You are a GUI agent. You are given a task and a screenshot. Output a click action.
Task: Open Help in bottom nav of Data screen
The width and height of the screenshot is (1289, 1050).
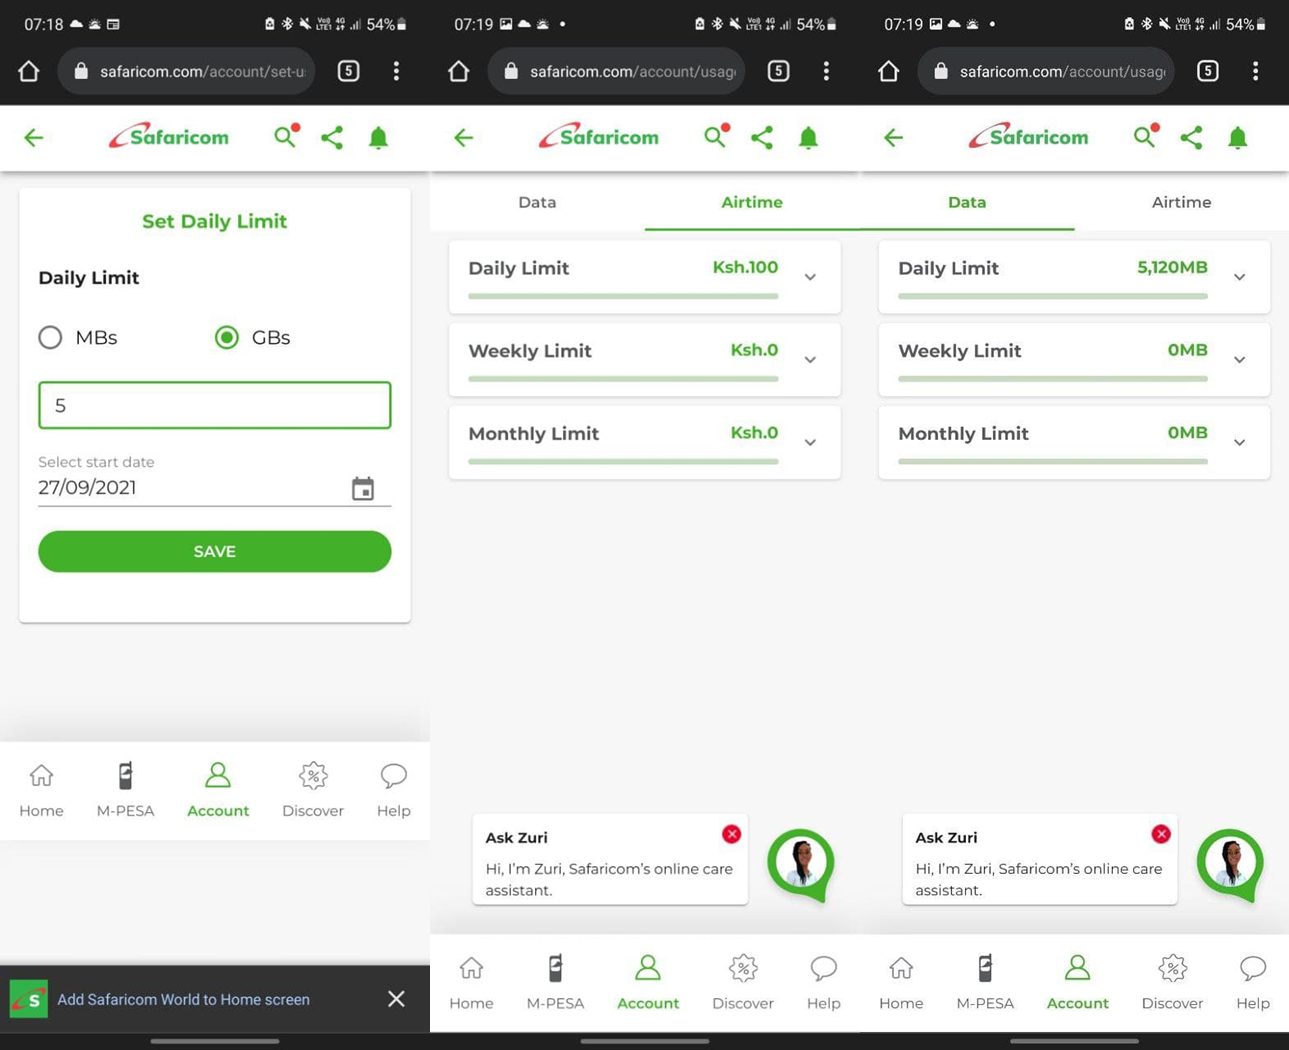1252,983
